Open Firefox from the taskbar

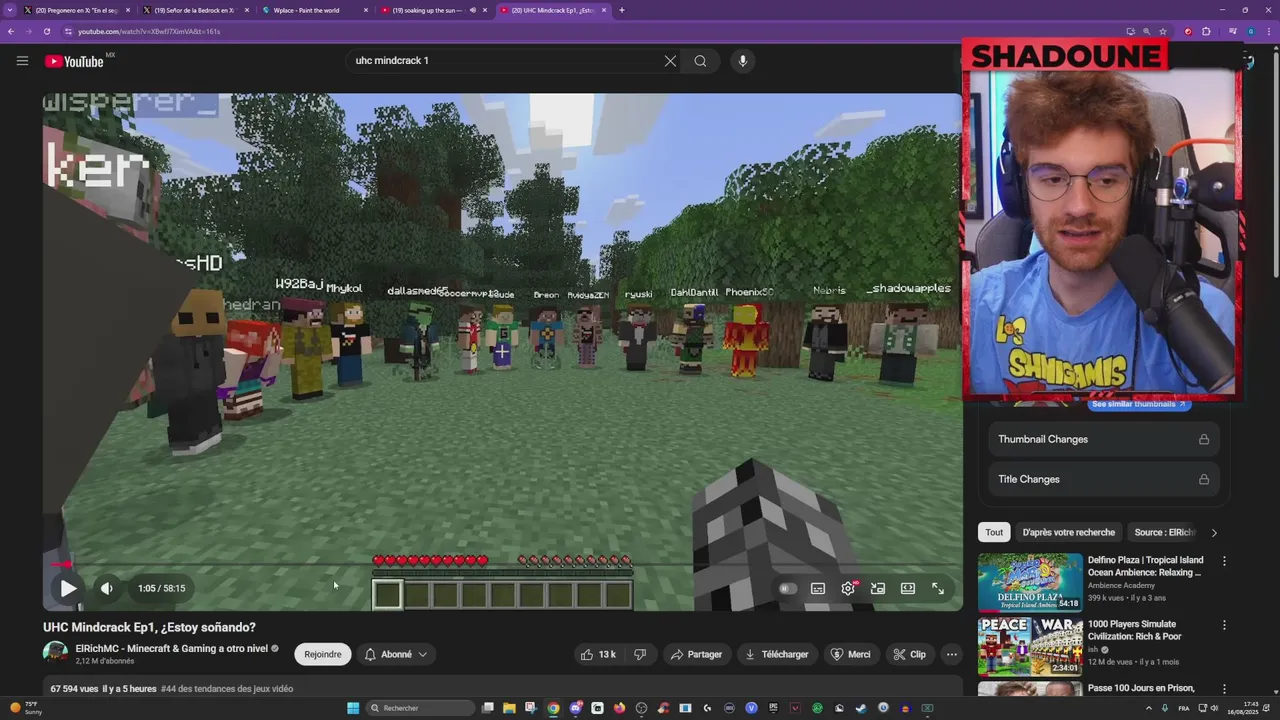click(619, 708)
